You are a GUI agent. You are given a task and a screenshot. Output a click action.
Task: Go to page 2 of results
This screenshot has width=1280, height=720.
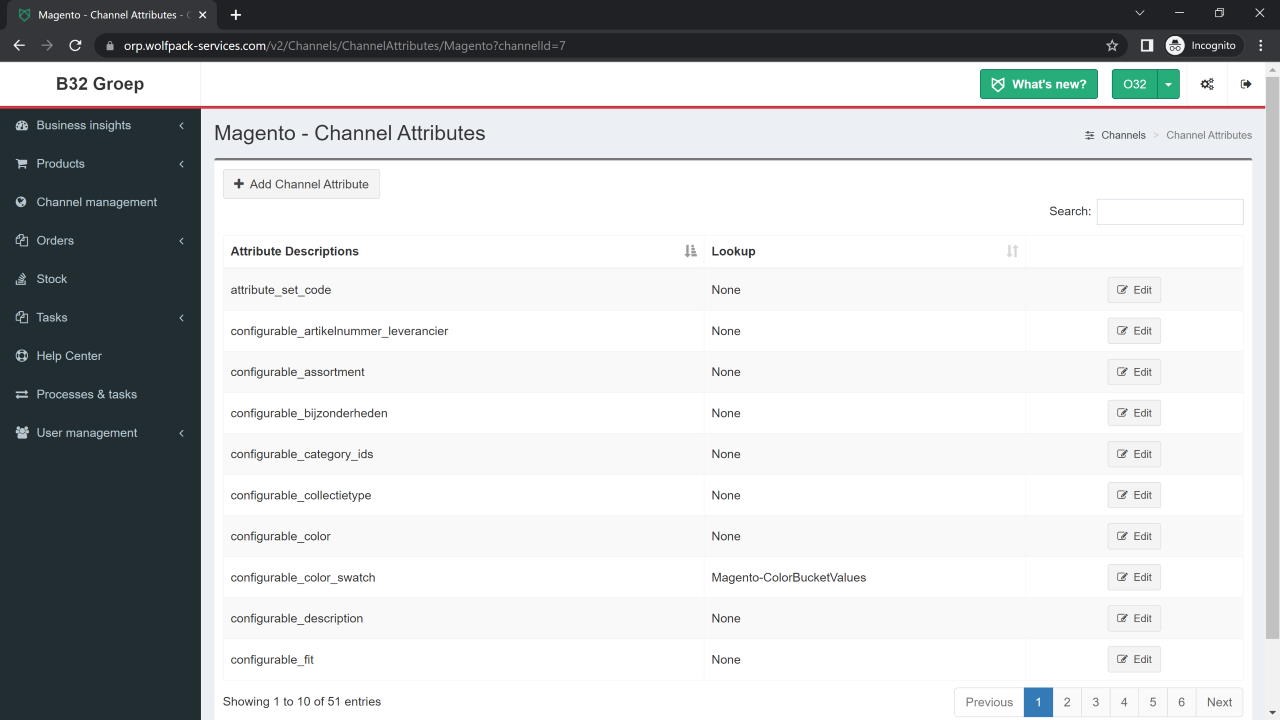(x=1067, y=702)
